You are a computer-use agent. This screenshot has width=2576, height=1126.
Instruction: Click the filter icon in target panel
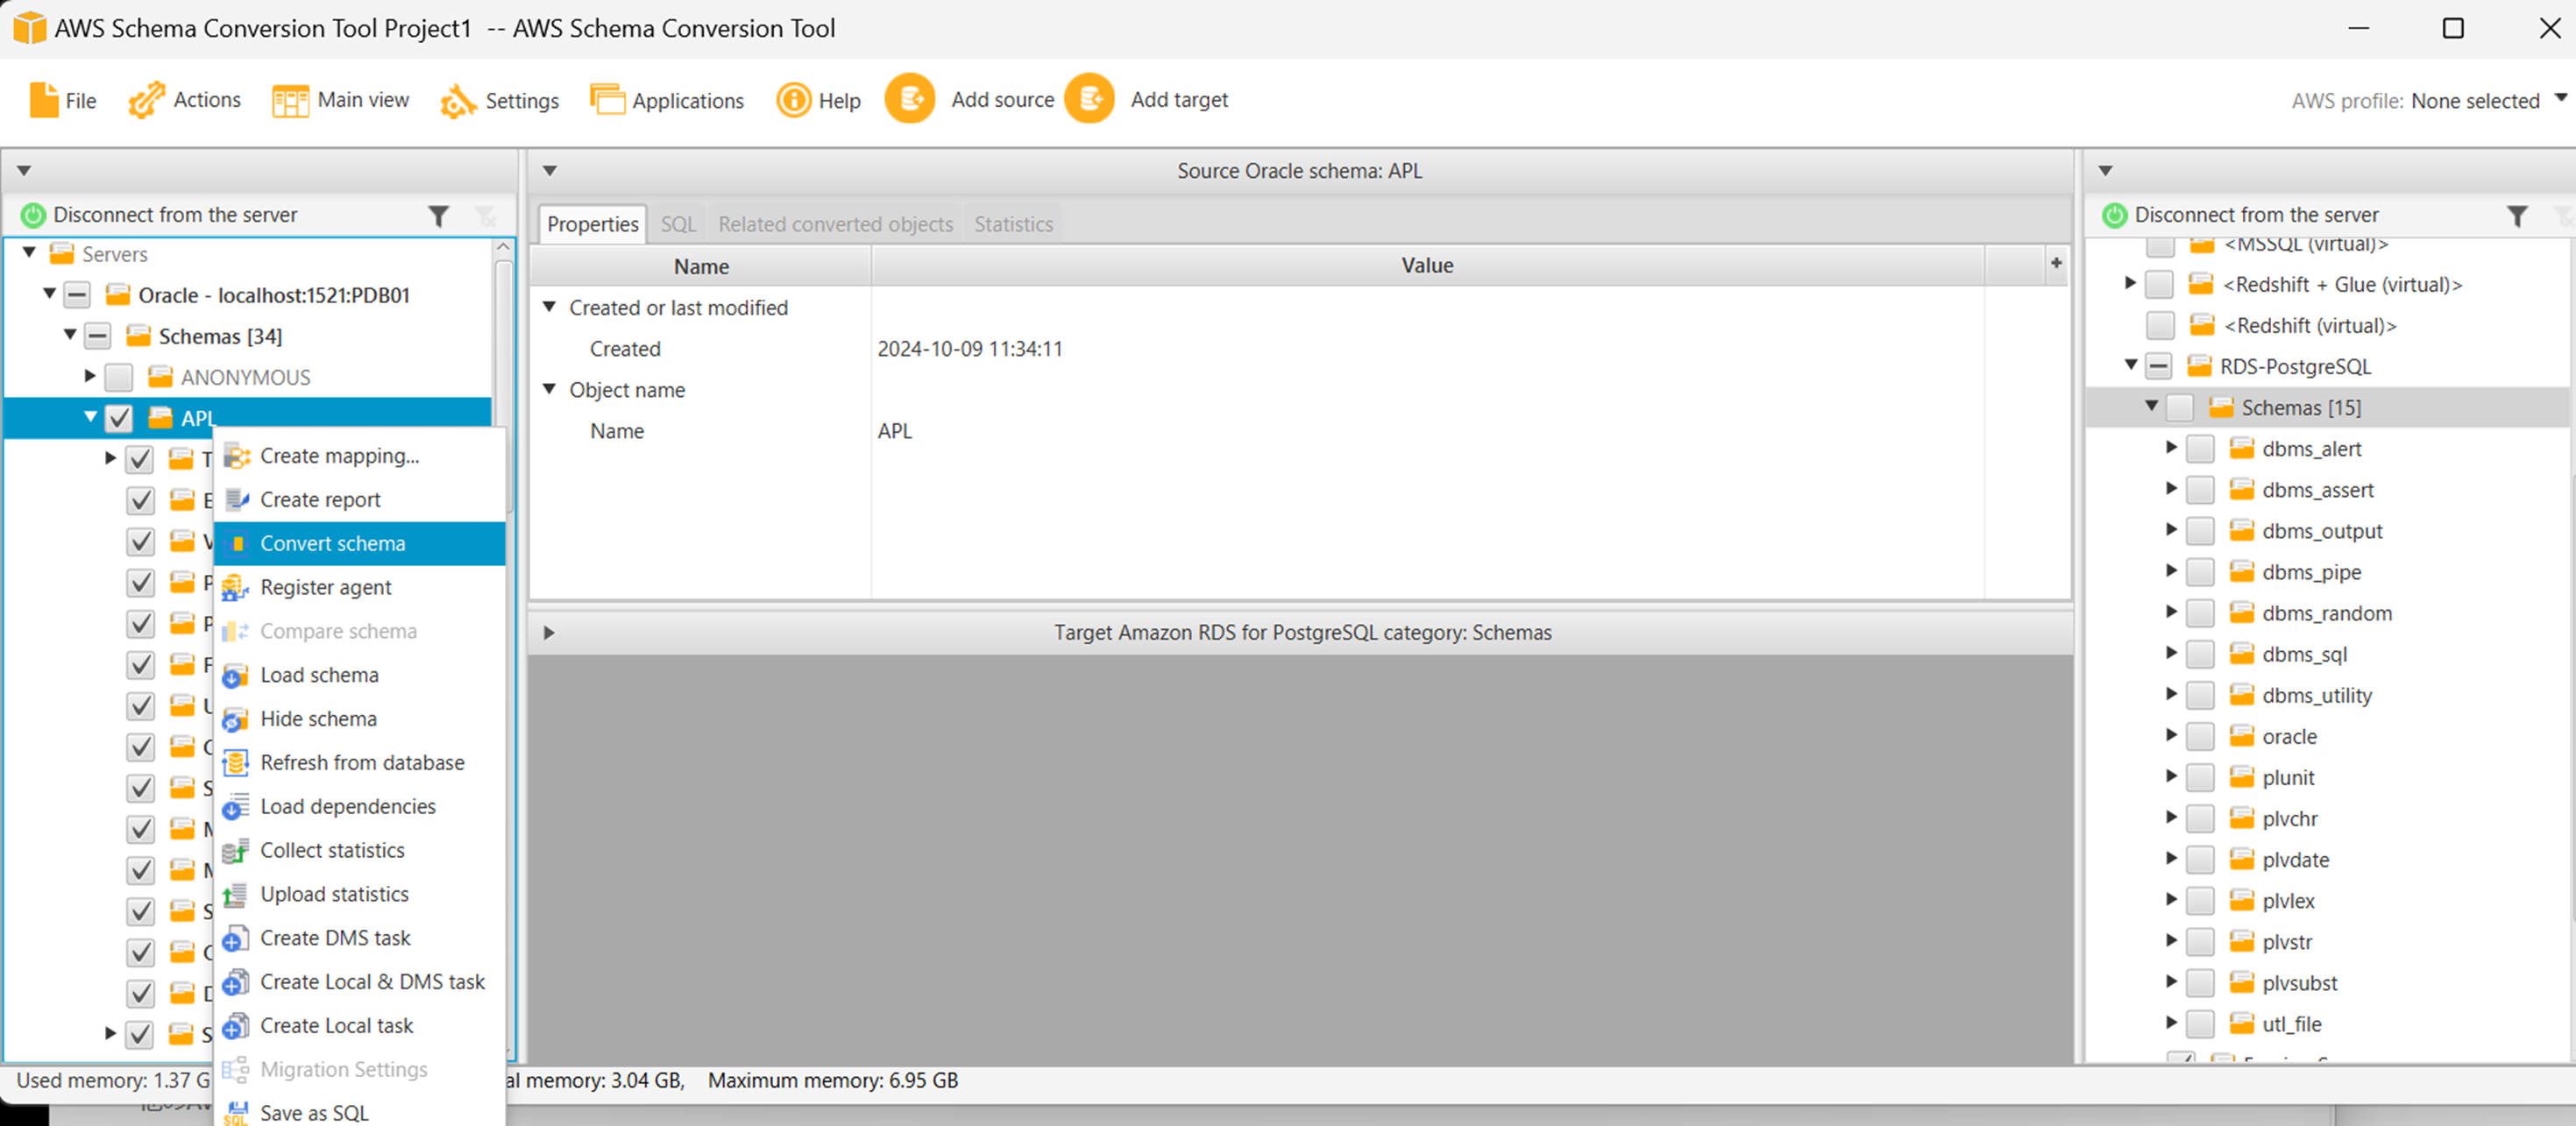coord(2516,215)
